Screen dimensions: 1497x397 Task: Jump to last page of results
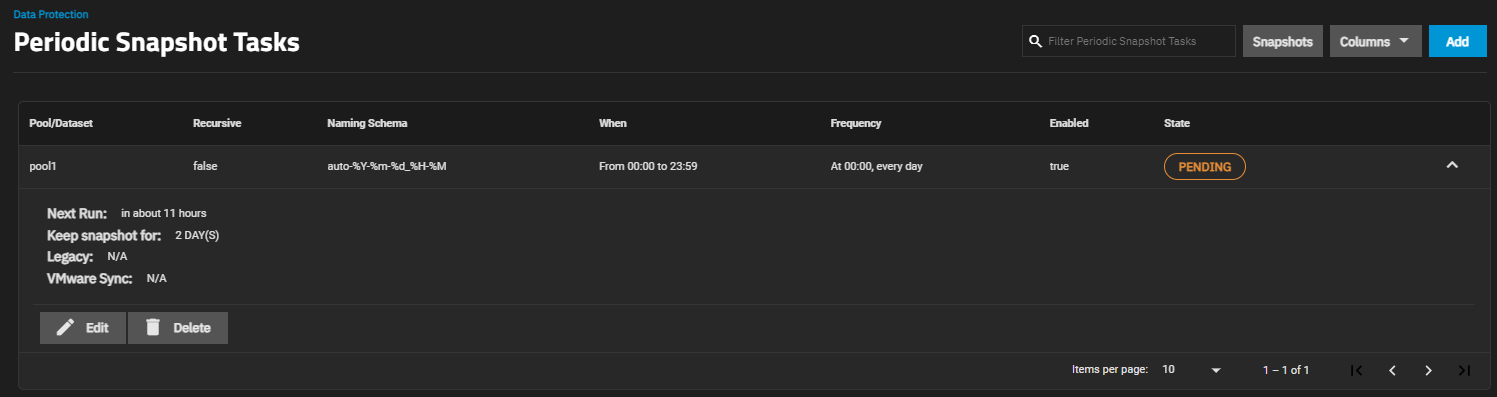(1464, 370)
